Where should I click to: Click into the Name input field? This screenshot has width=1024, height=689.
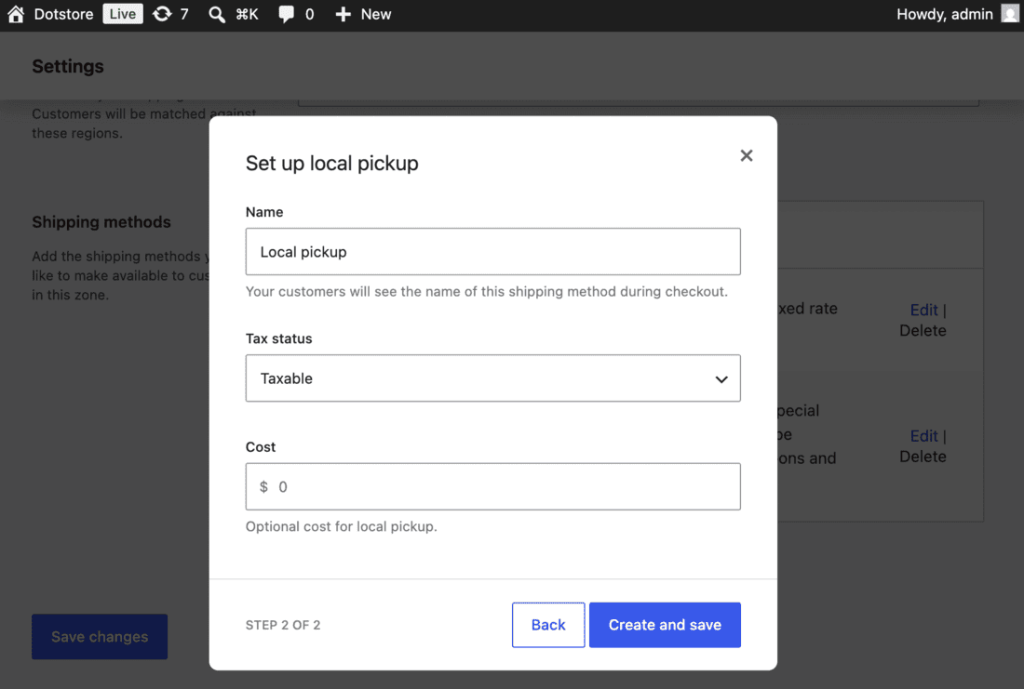(493, 251)
